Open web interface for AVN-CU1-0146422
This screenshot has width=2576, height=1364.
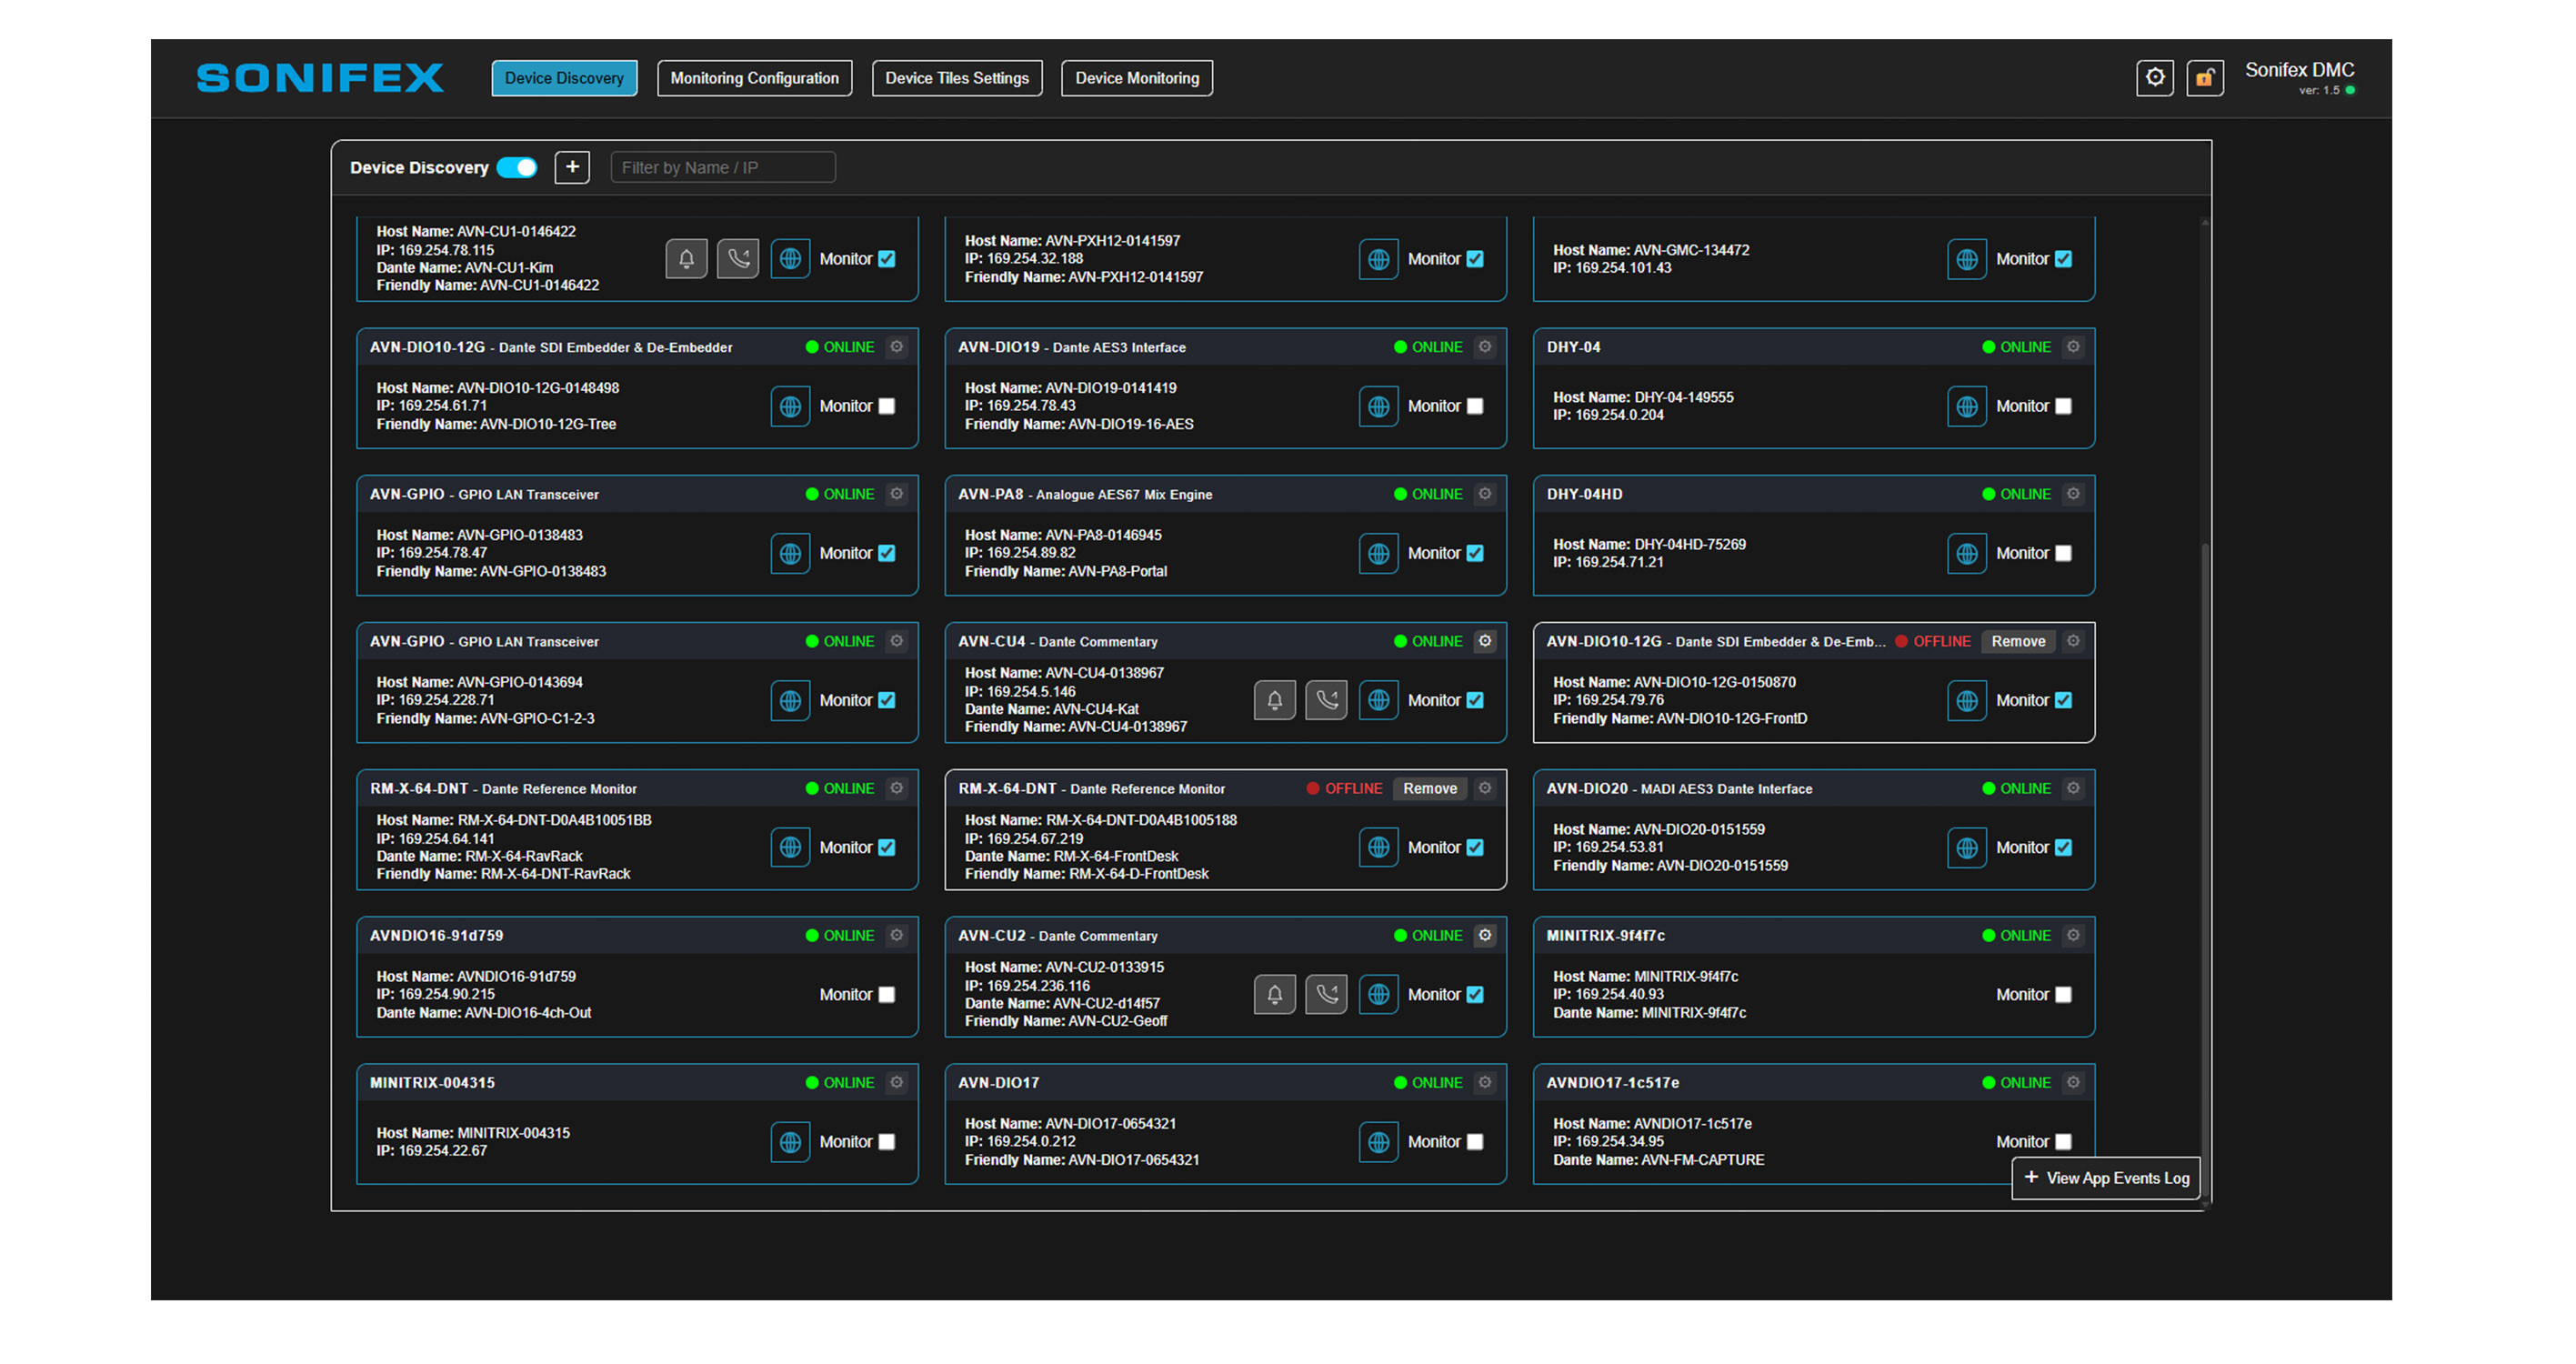click(x=790, y=259)
